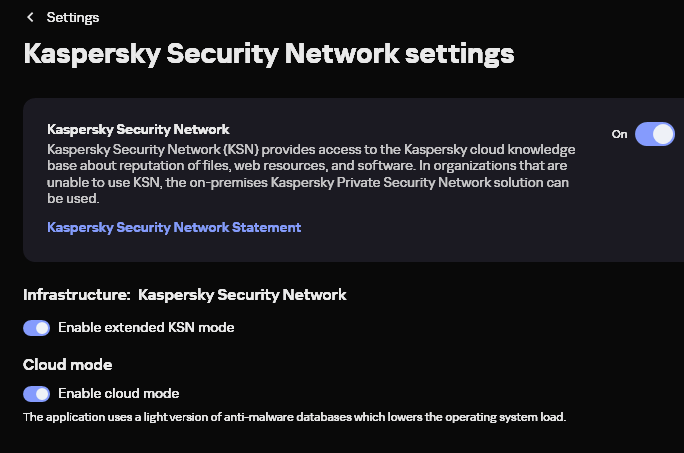Select the "Cloud mode" section heading
The width and height of the screenshot is (684, 453).
pyautogui.click(x=68, y=364)
